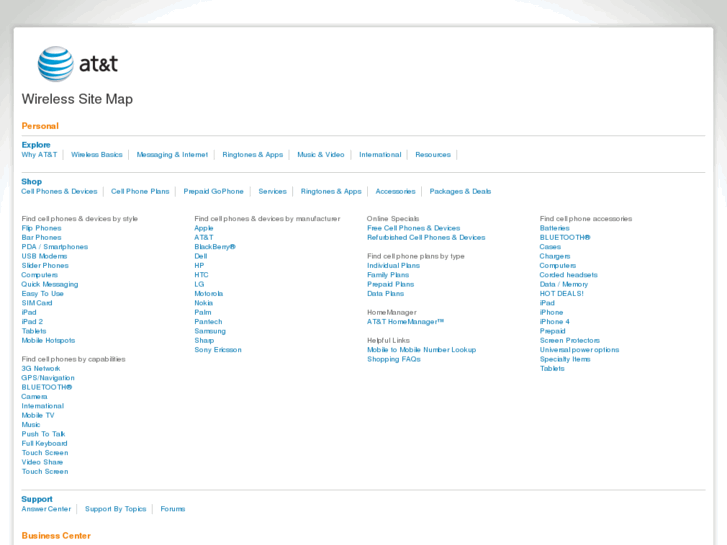The image size is (727, 545).
Task: Go to Messaging & Internet
Action: point(172,154)
